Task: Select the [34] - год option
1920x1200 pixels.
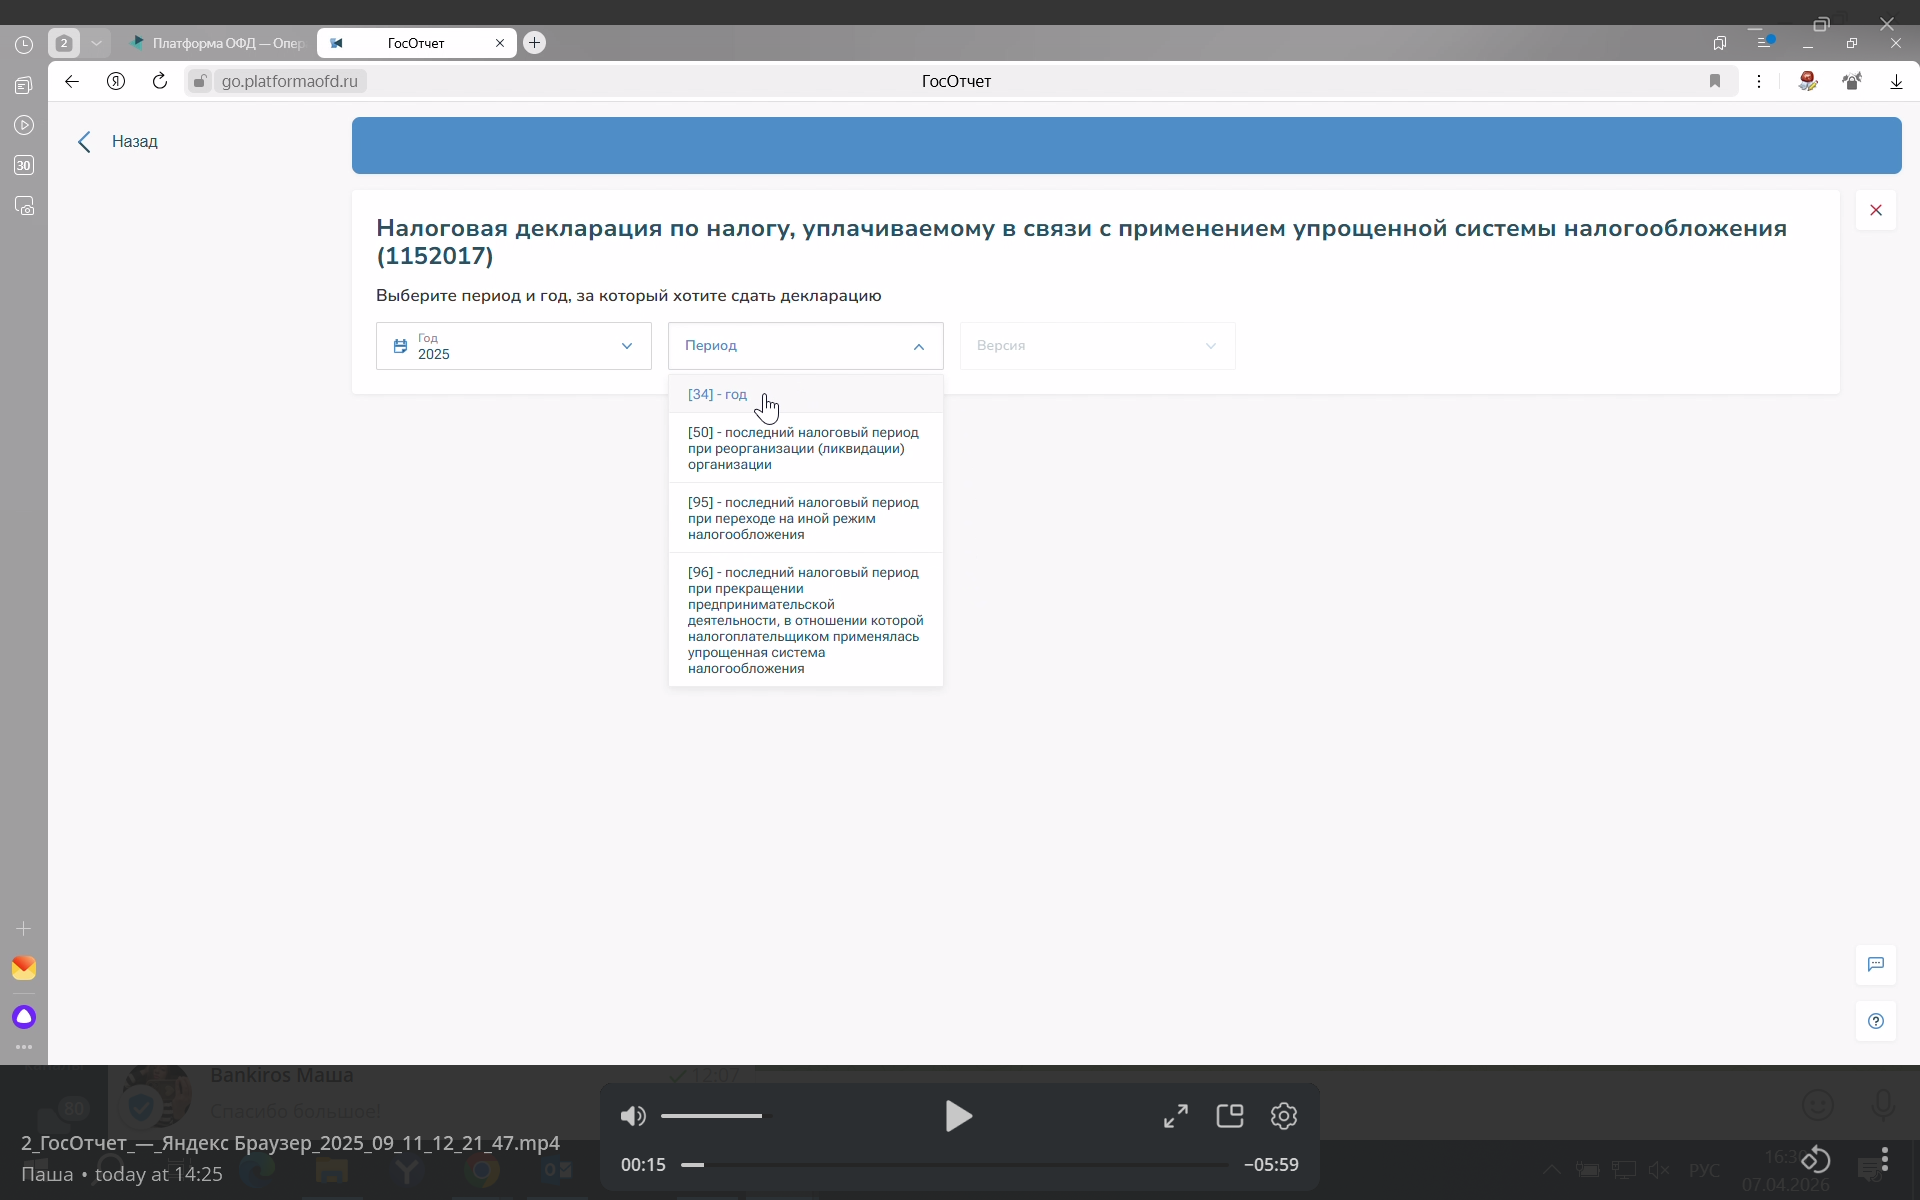Action: [718, 394]
